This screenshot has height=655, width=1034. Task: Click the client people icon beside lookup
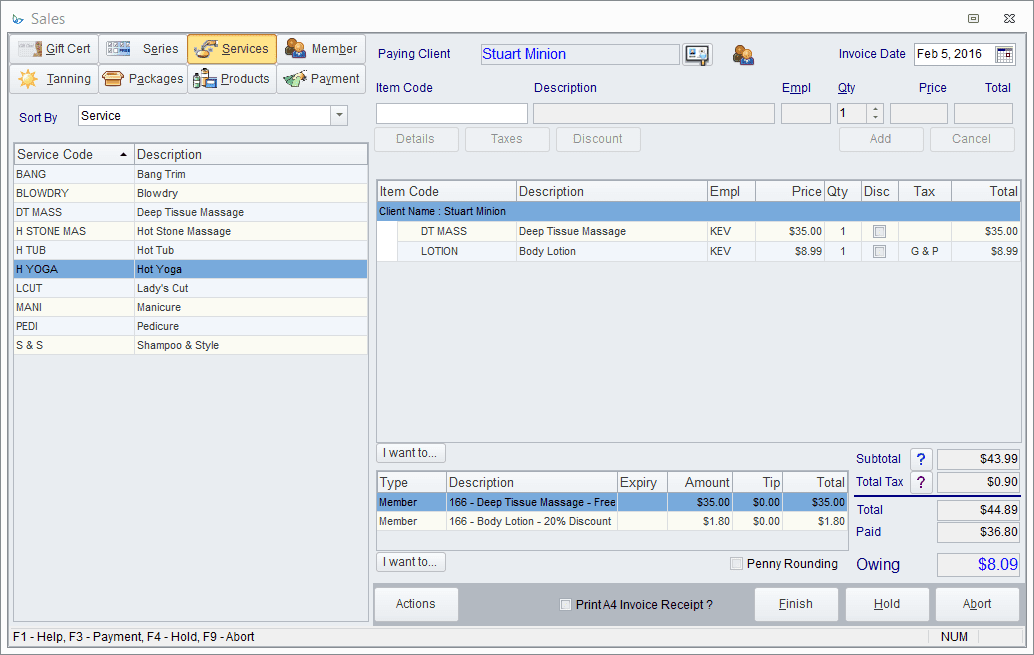pos(743,55)
